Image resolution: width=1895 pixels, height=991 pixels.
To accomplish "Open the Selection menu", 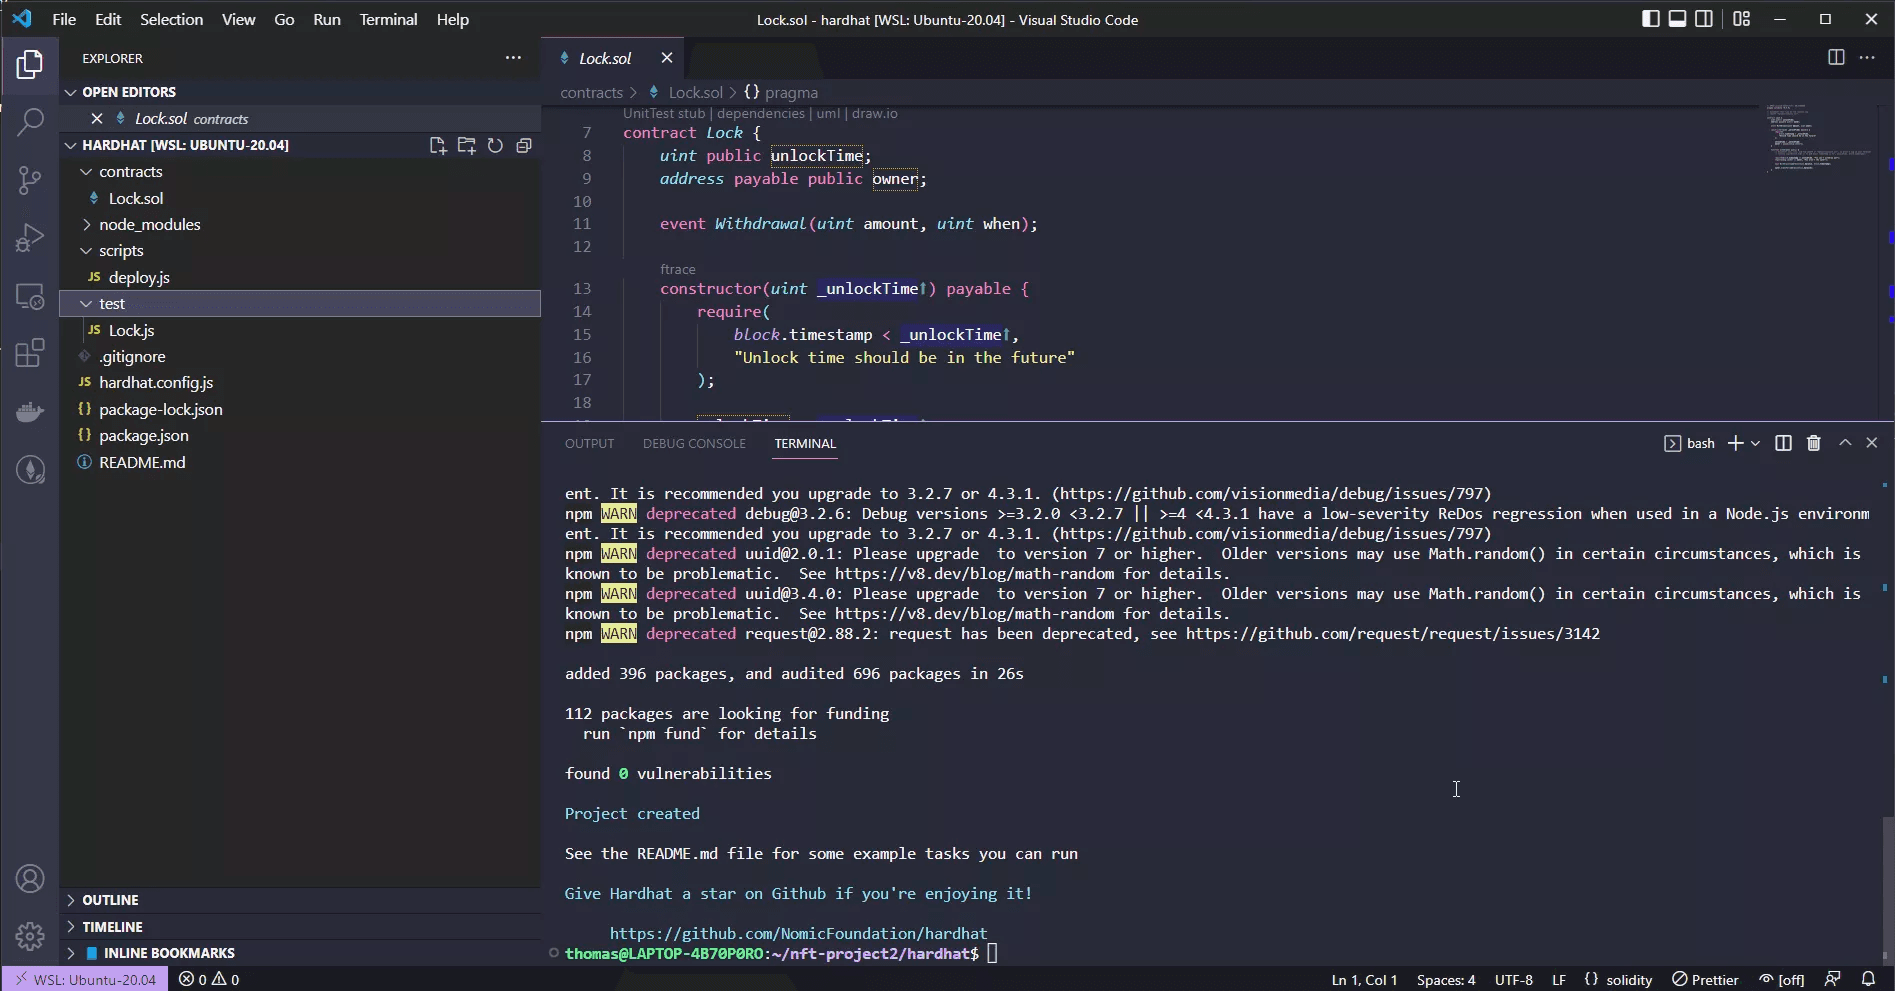I will tap(171, 19).
